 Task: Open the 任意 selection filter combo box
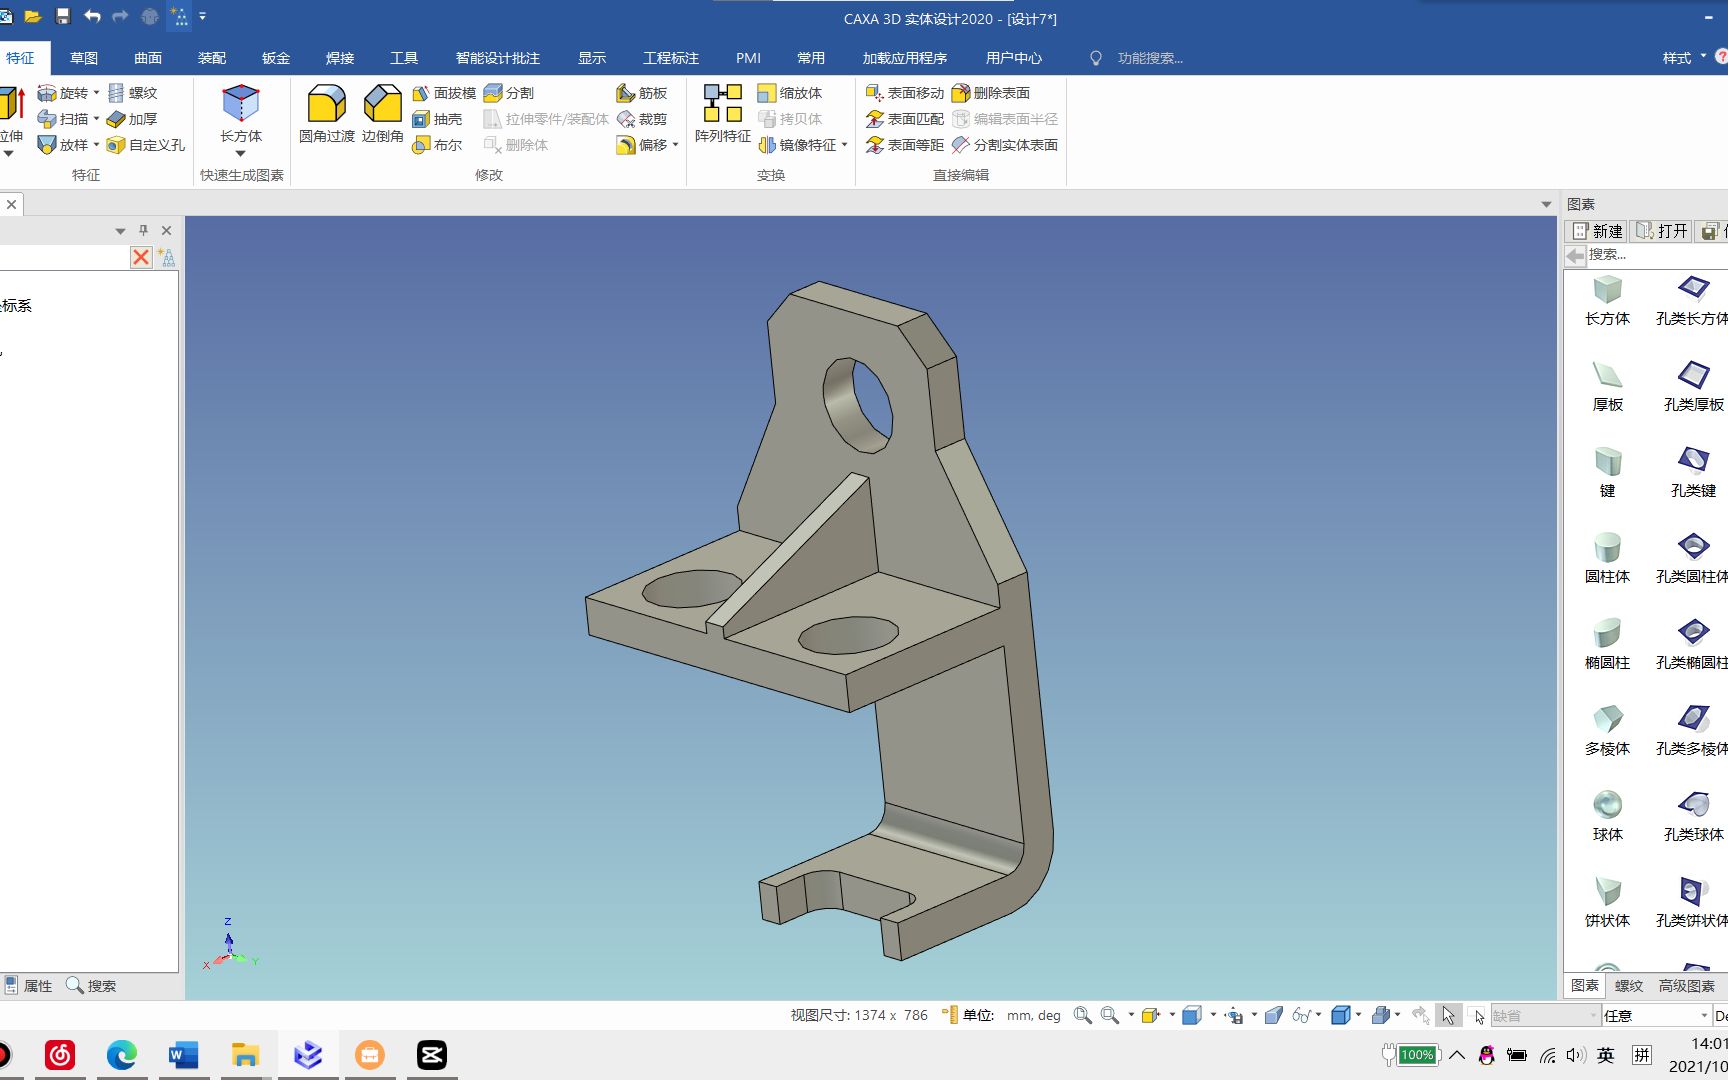(x=1656, y=1015)
